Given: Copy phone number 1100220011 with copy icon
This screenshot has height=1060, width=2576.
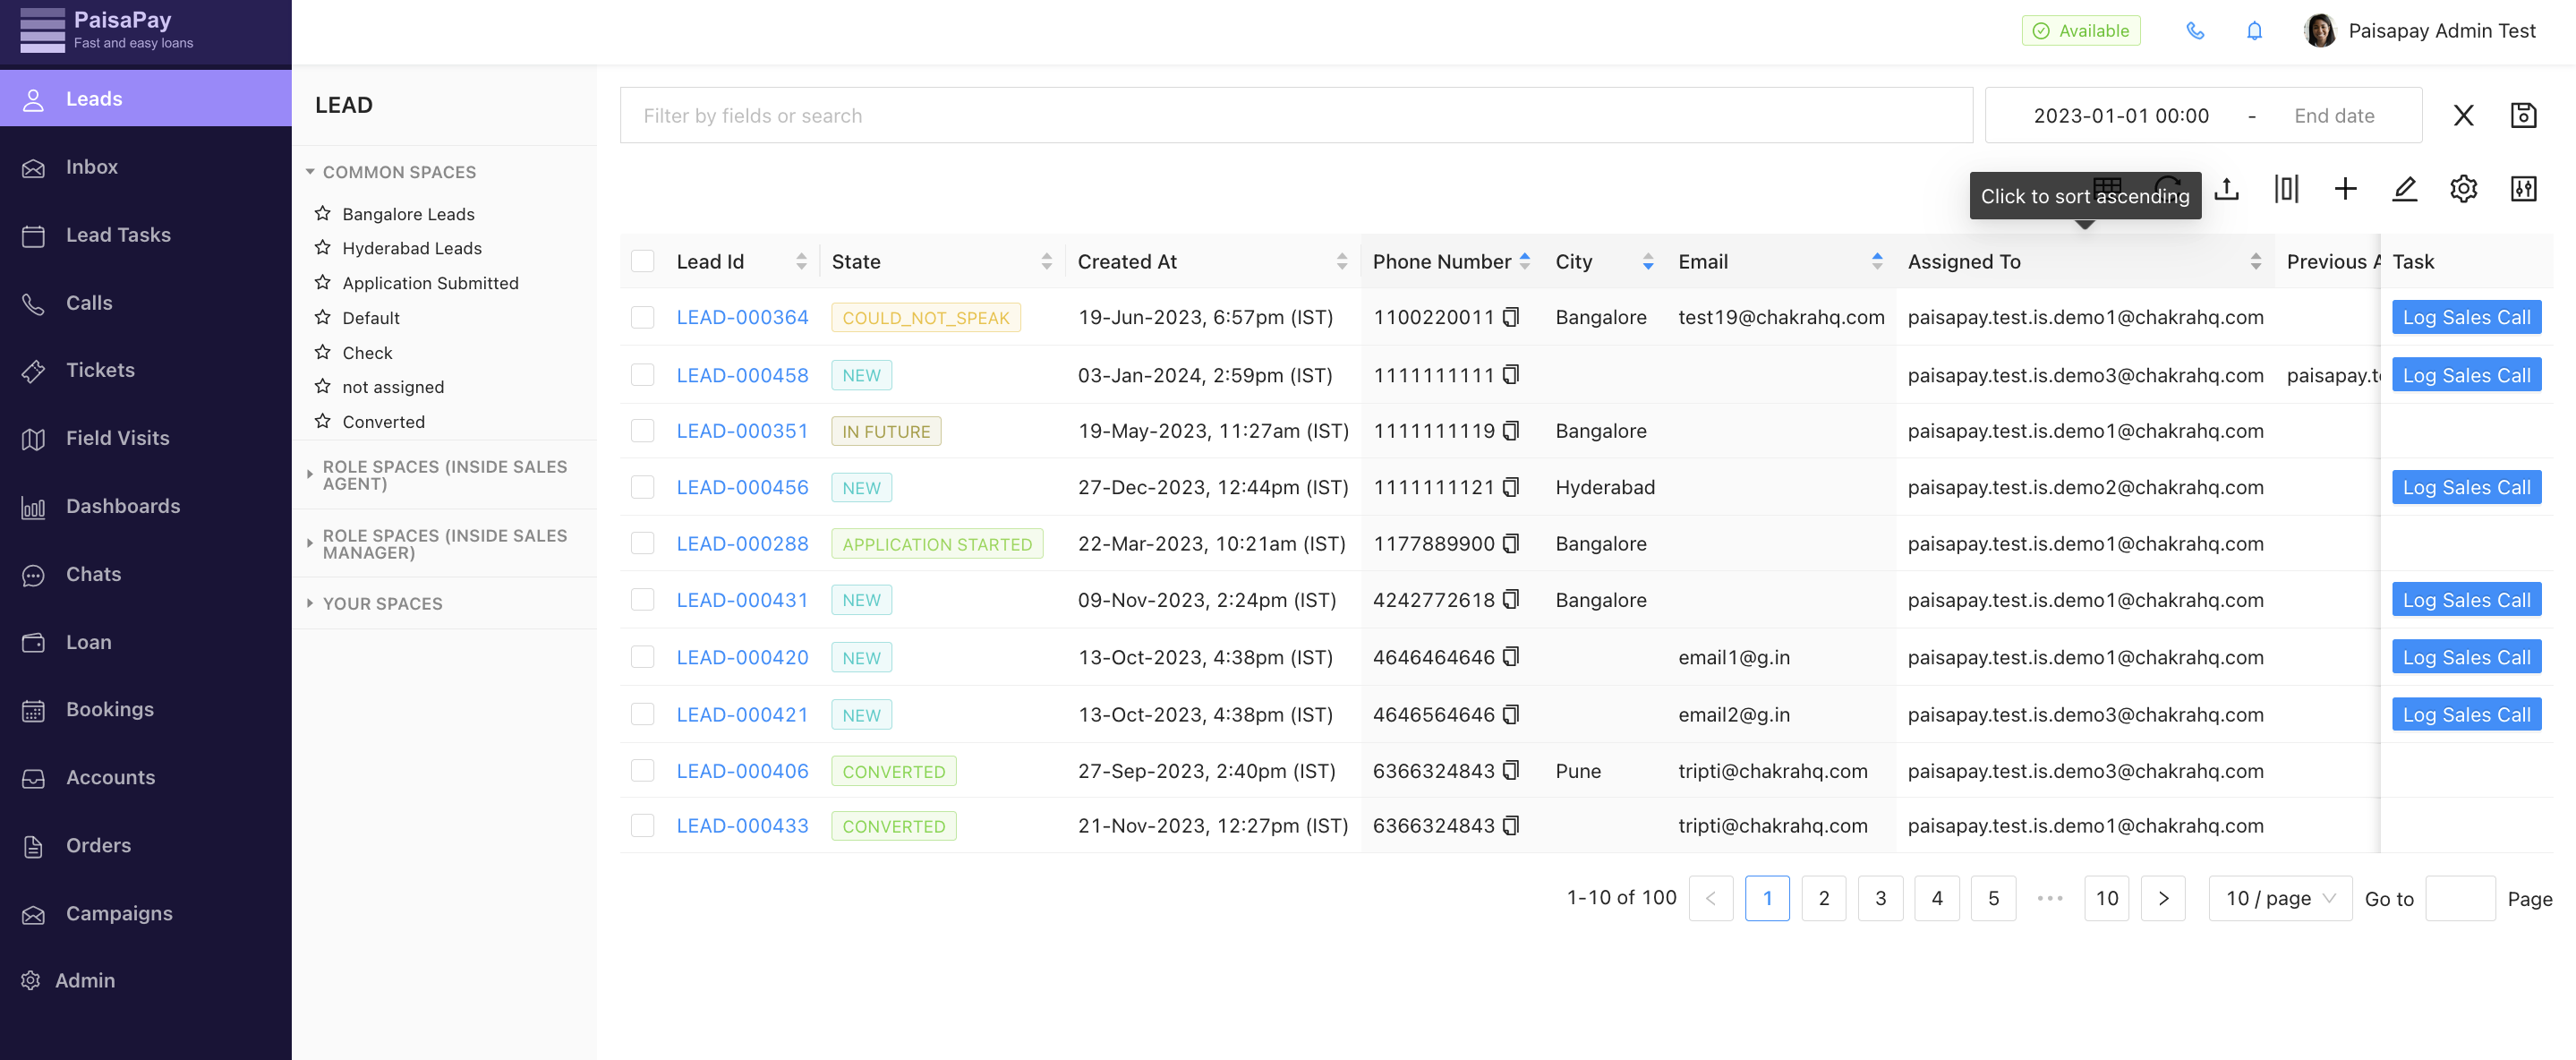Looking at the screenshot, I should click(1511, 317).
